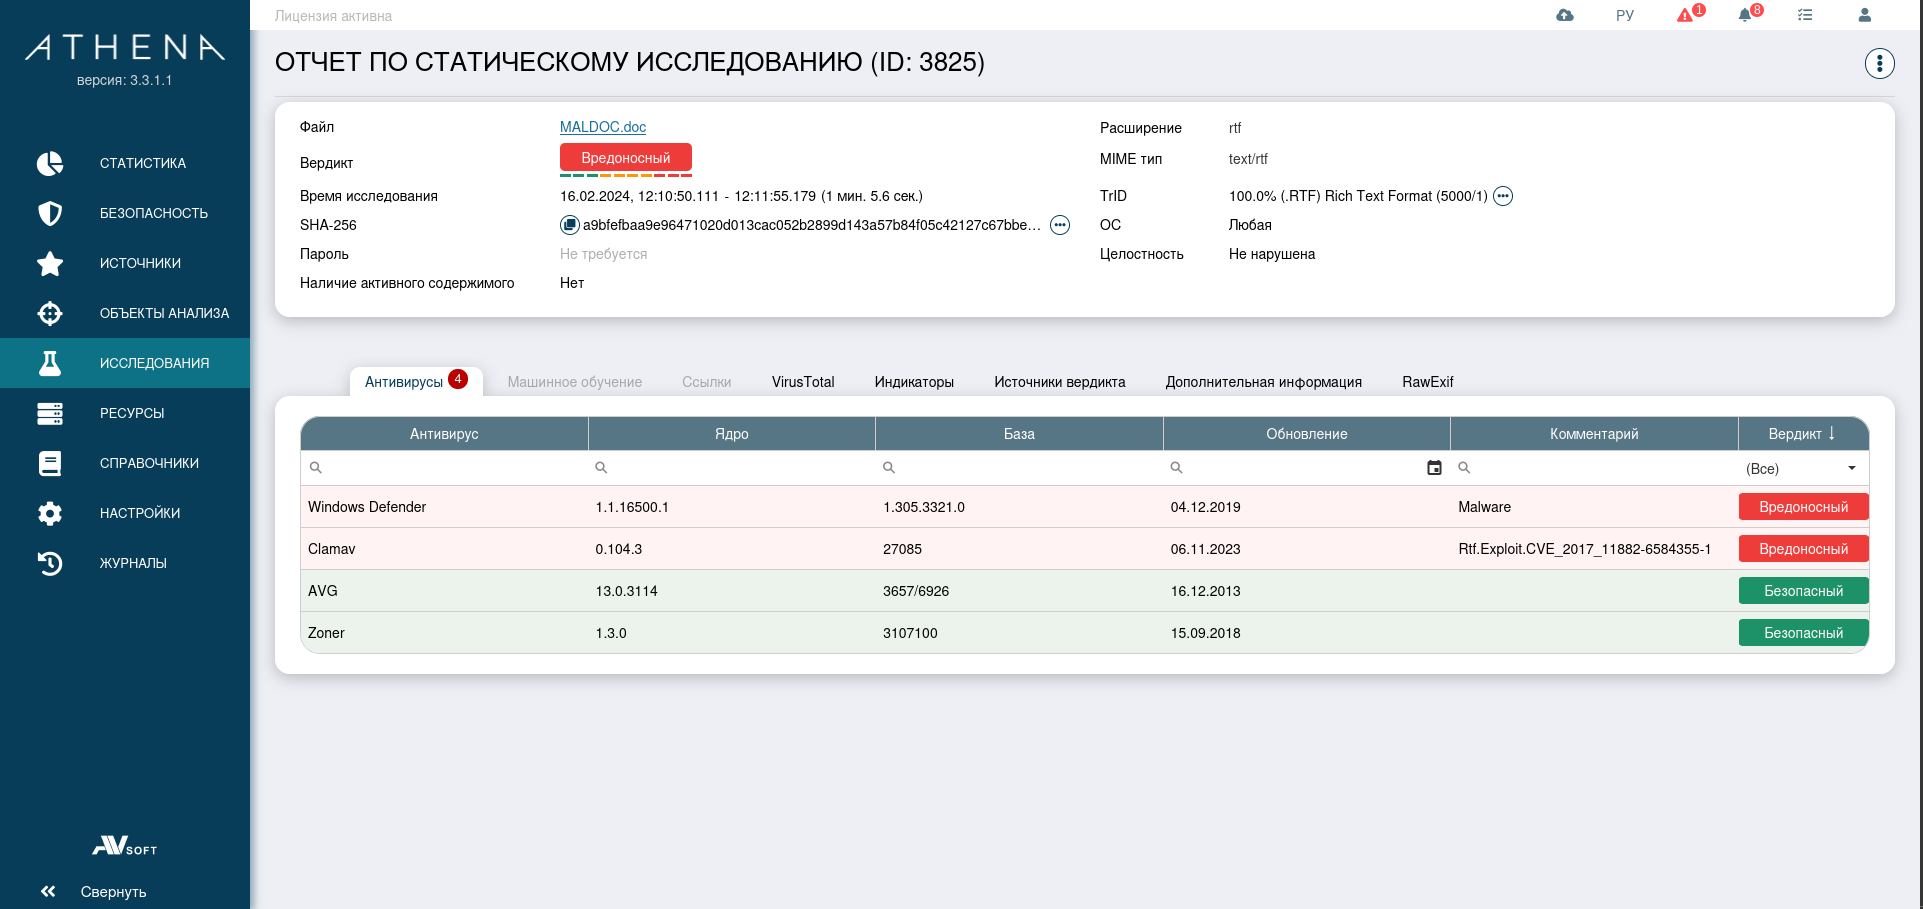This screenshot has height=909, width=1923.
Task: Open the MALDOC.doc file link
Action: point(603,127)
